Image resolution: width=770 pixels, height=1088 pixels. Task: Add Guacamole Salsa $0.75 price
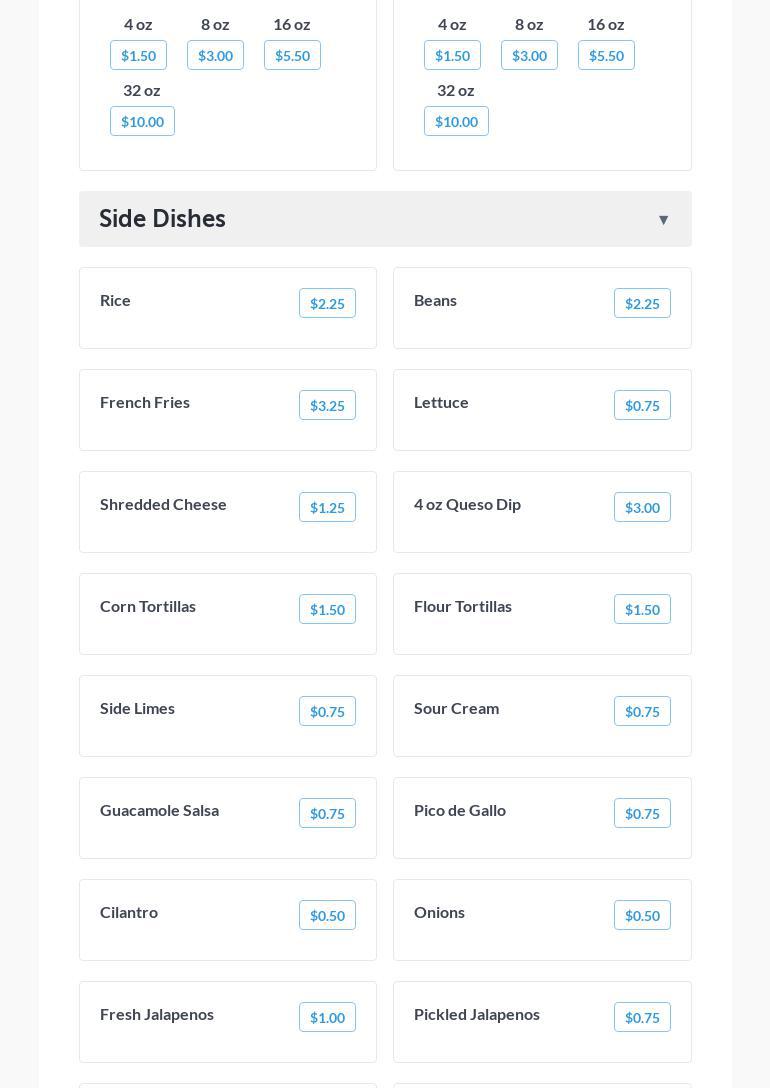click(x=327, y=814)
